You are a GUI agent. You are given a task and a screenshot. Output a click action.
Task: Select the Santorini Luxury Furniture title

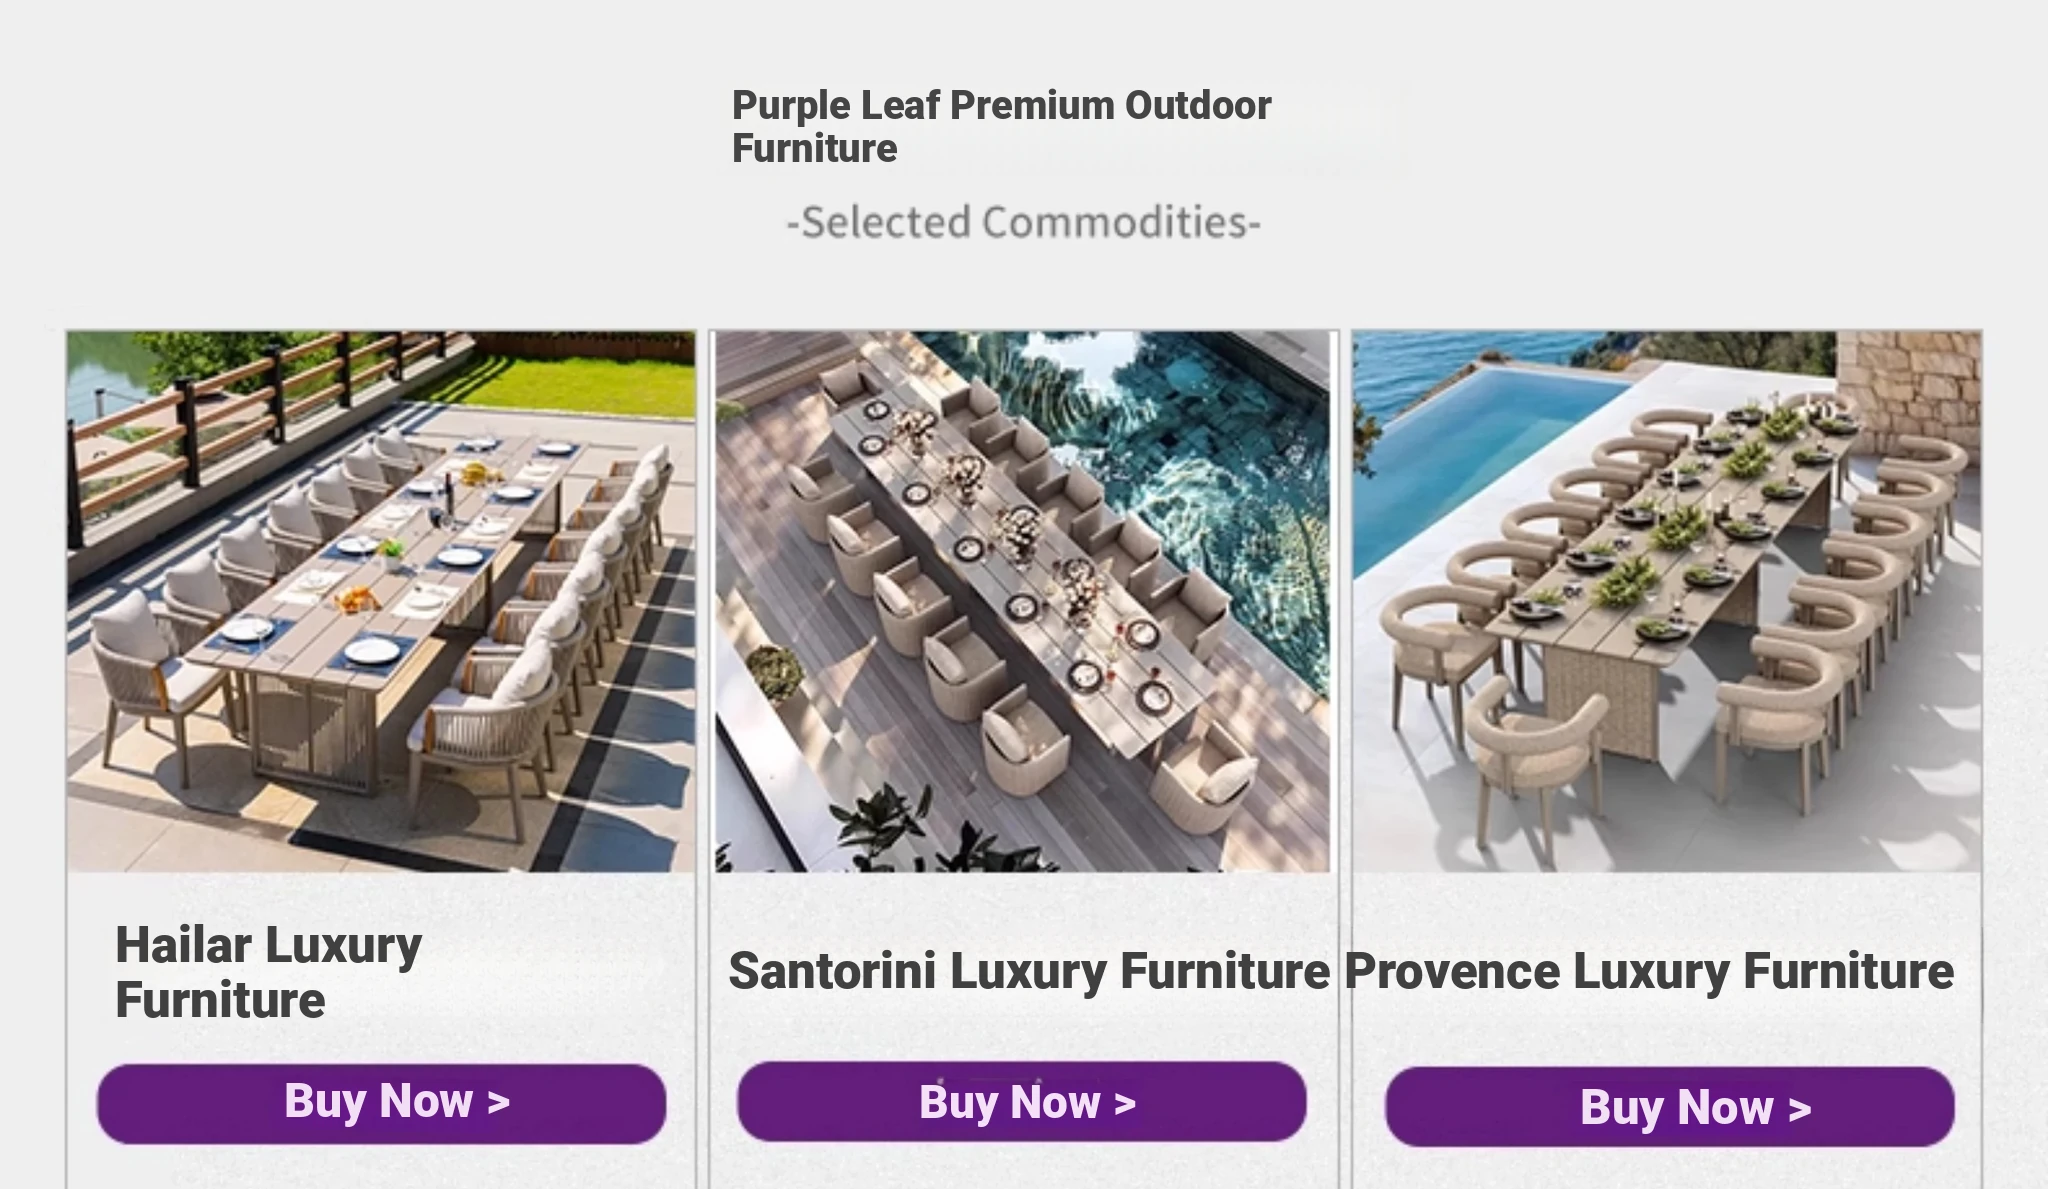coord(1028,971)
